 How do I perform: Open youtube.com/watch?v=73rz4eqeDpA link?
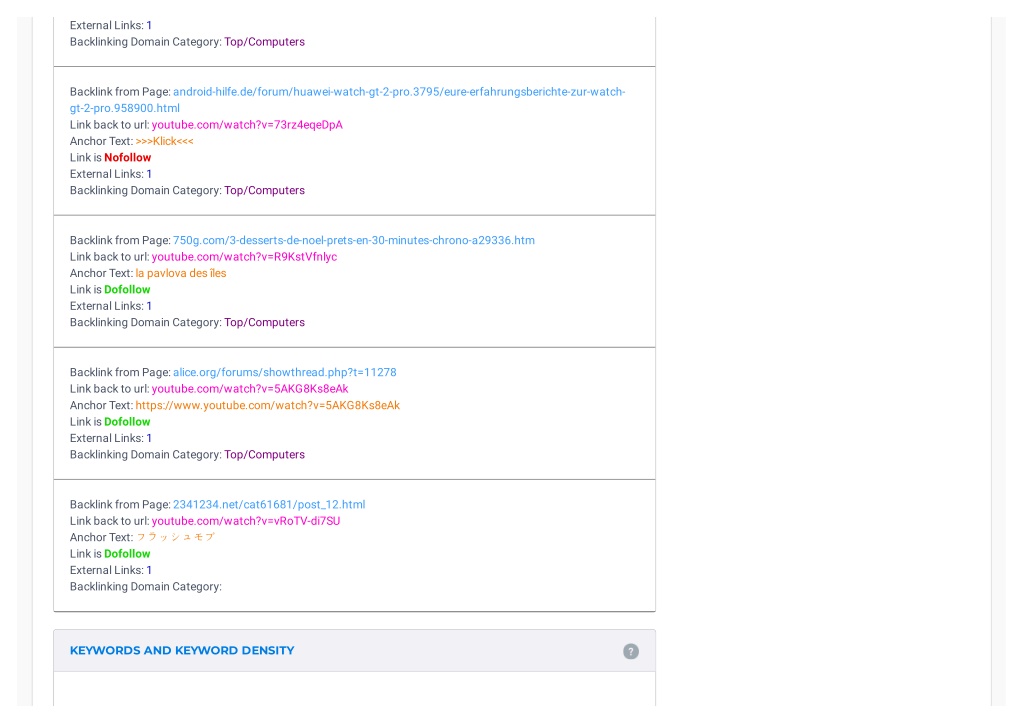coord(247,125)
